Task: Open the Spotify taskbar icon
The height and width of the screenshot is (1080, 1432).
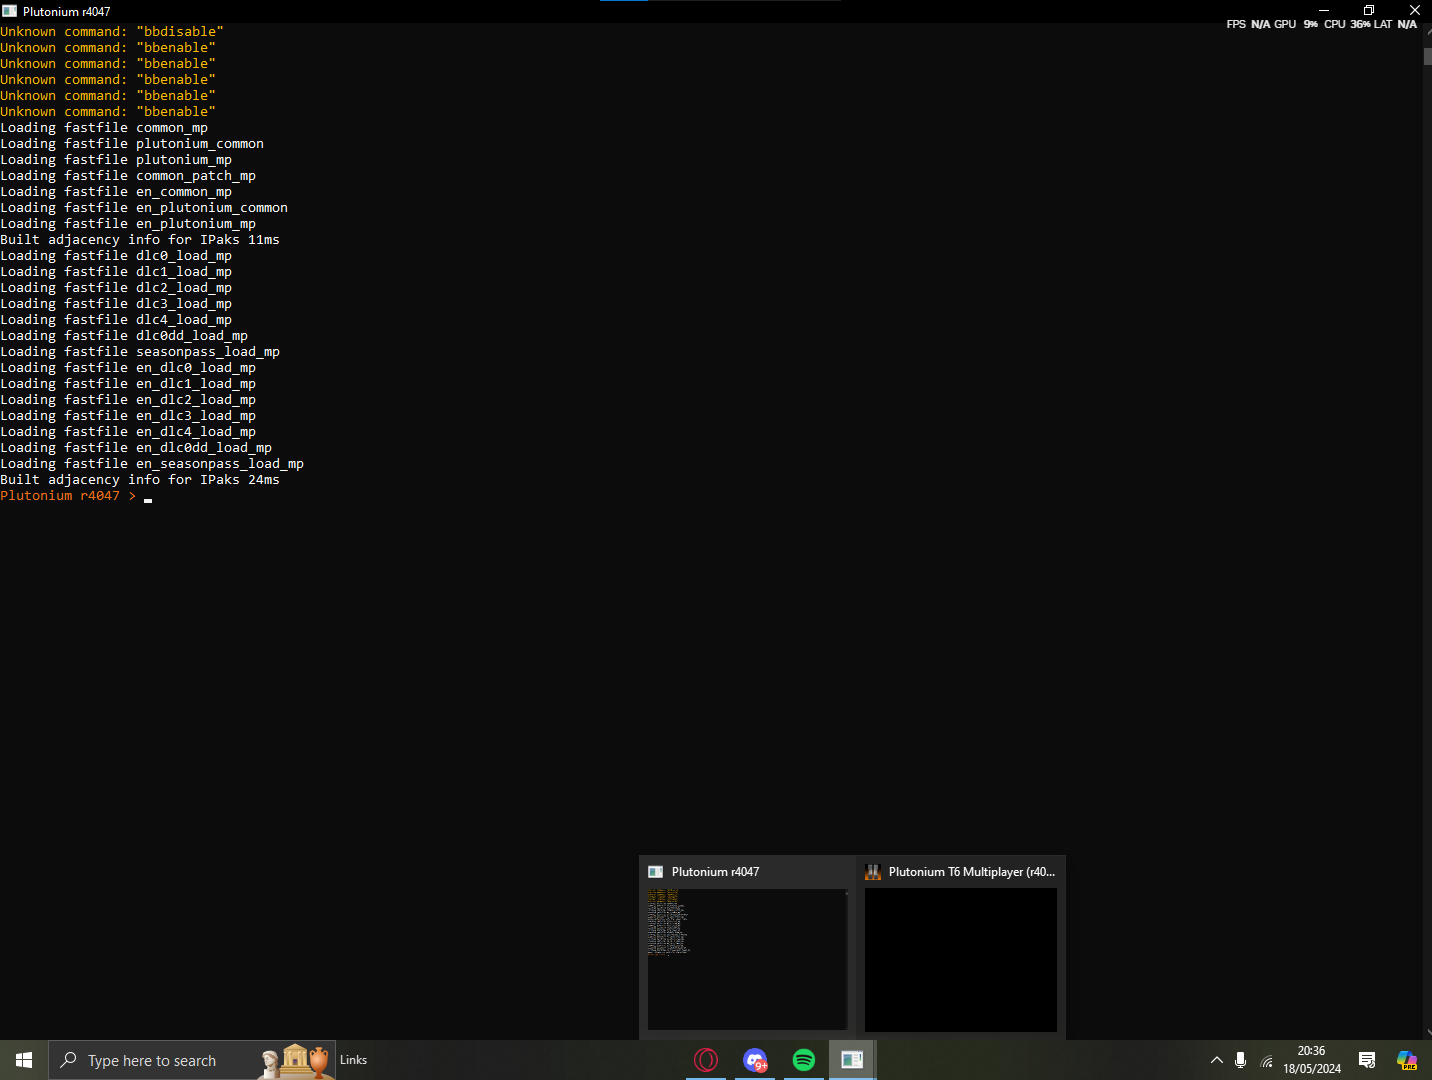Action: coord(804,1060)
